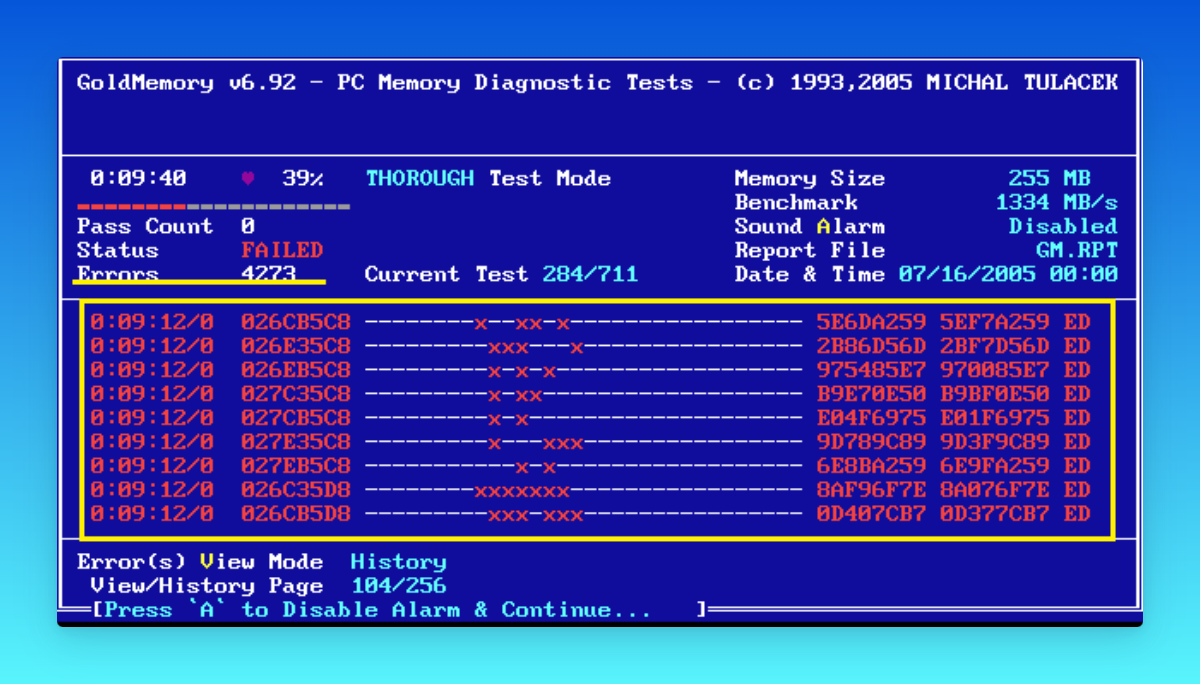
Task: Click the ED code in the 026CB5C8 row
Action: coord(1077,323)
